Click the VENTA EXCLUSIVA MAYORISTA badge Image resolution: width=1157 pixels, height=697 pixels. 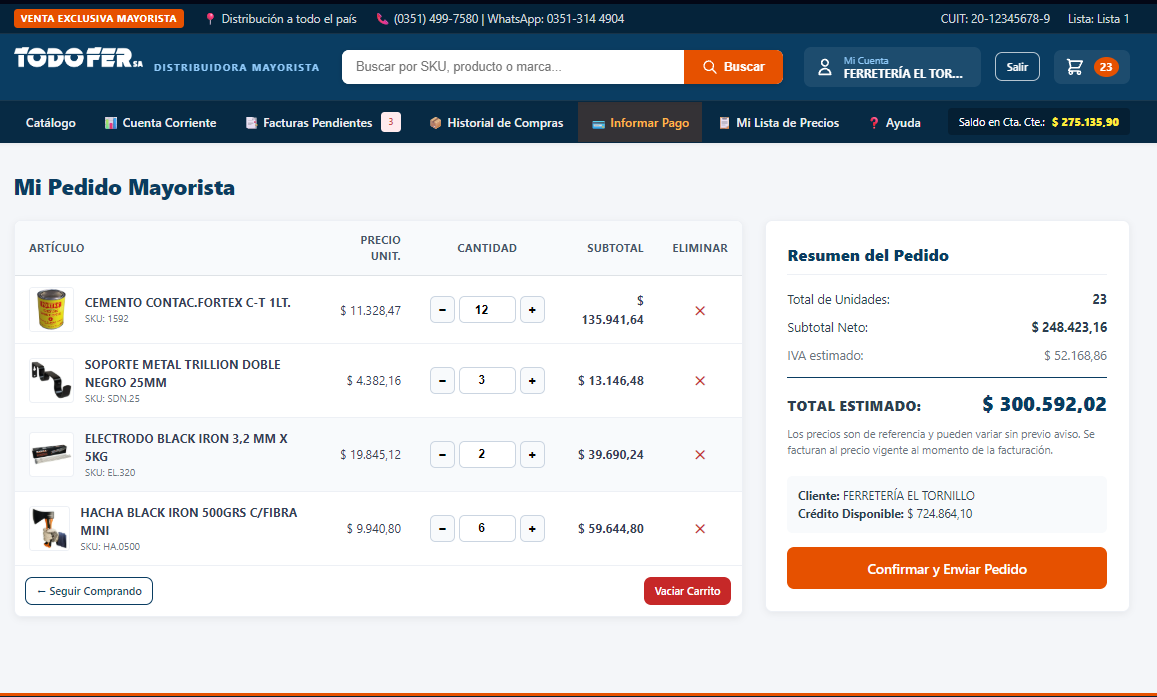(99, 18)
